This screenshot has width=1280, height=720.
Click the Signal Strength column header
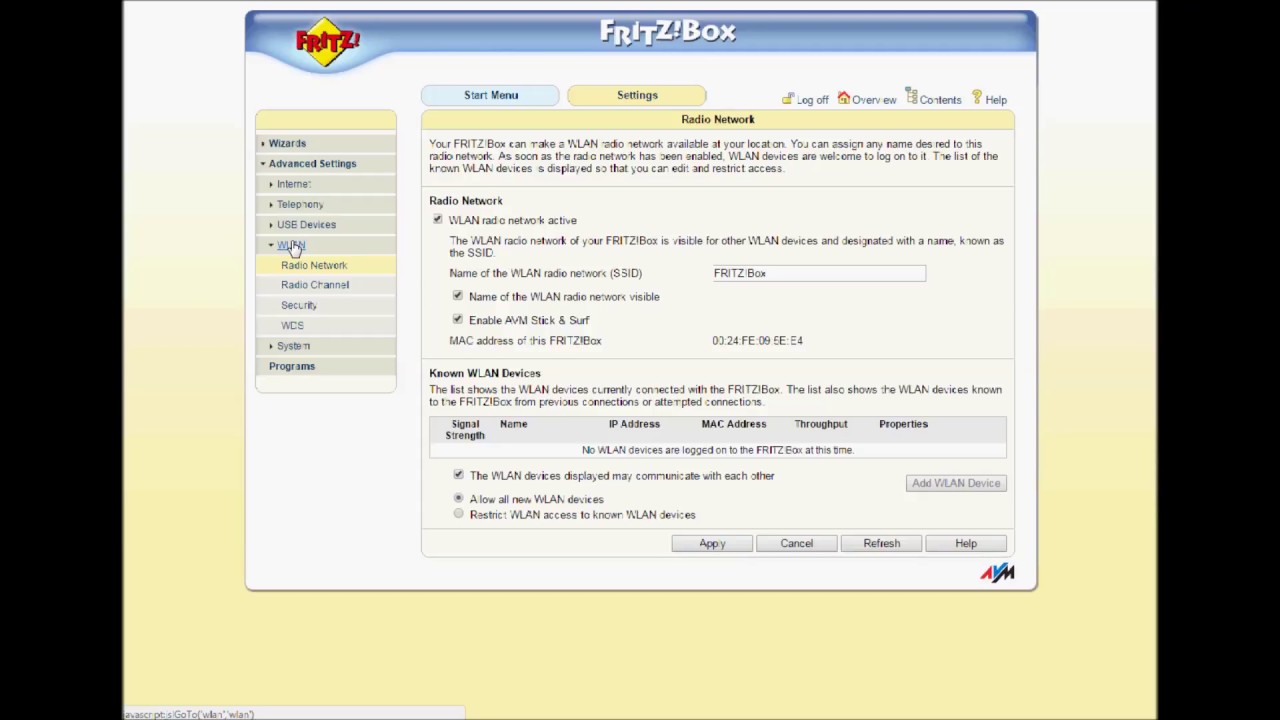465,430
